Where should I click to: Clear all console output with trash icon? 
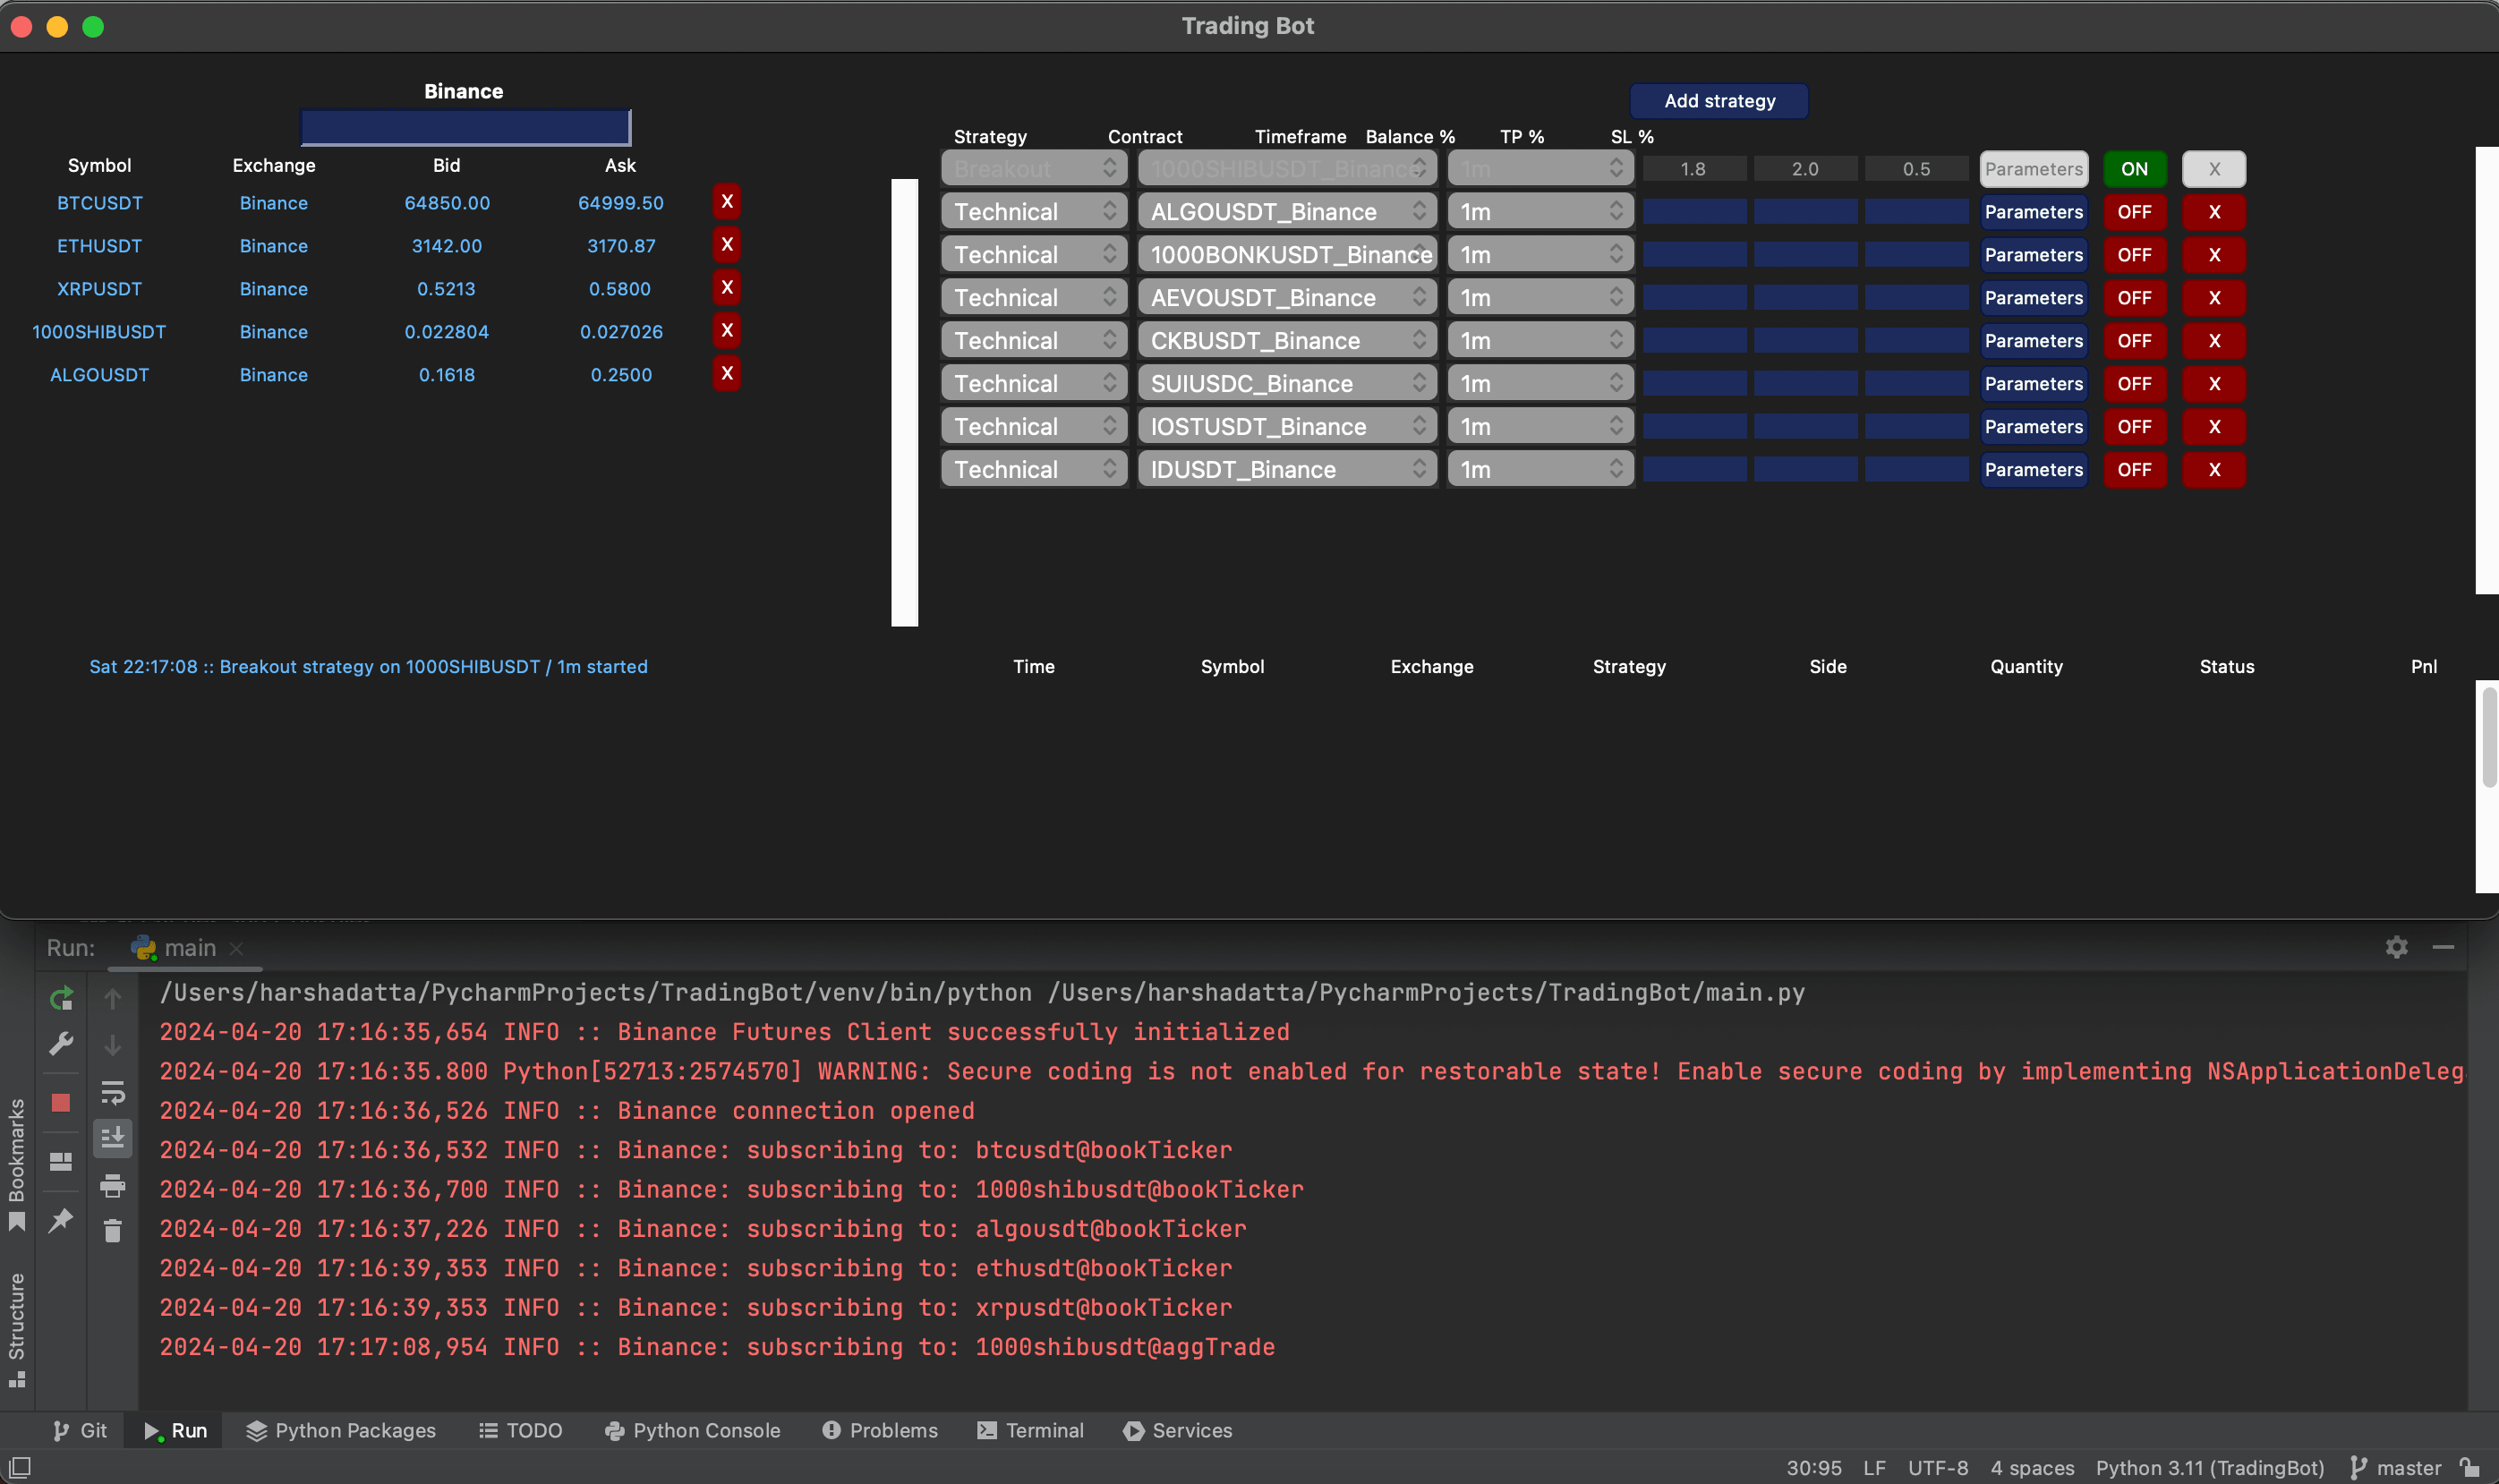tap(113, 1231)
